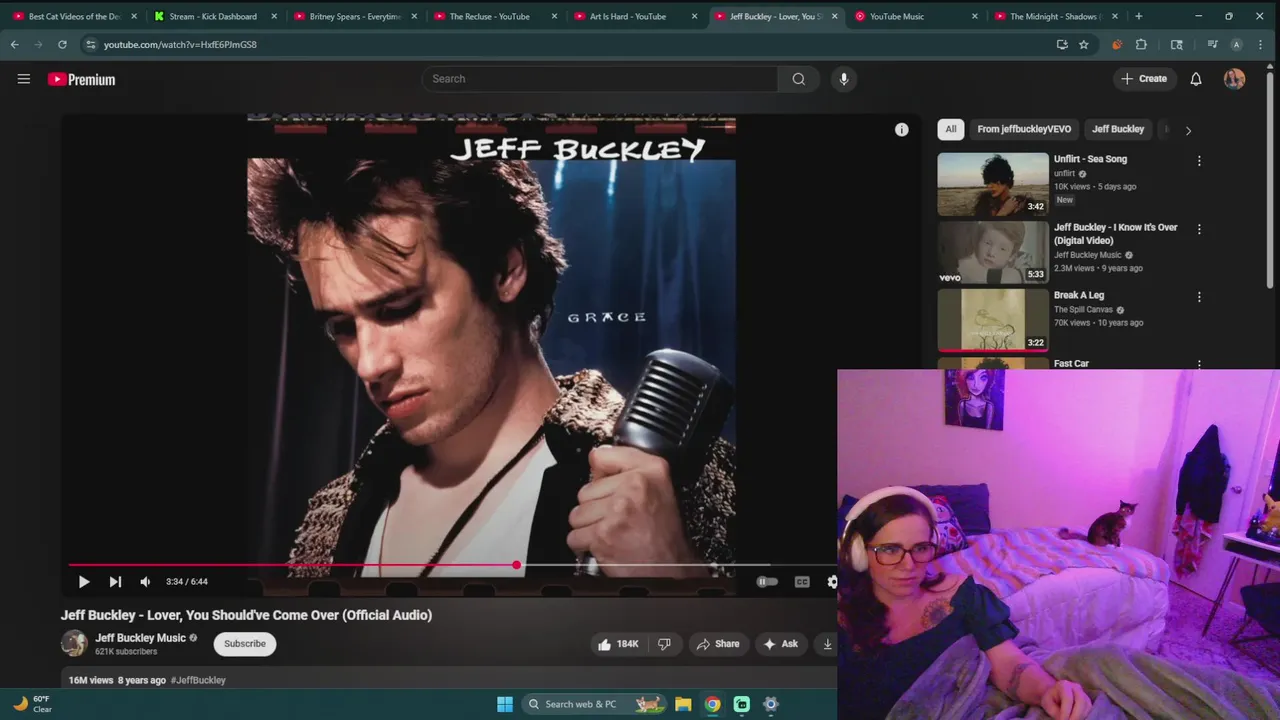The width and height of the screenshot is (1280, 720).
Task: Reload the current page
Action: coord(62,45)
